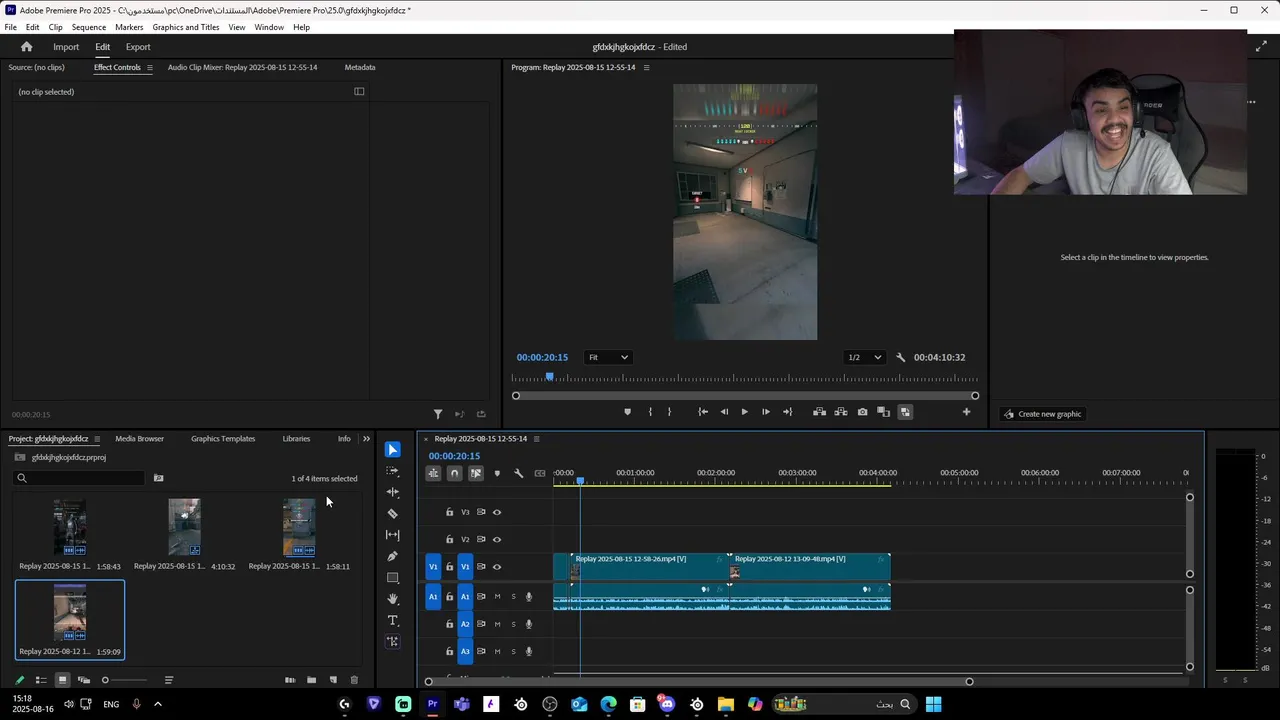The width and height of the screenshot is (1280, 720).
Task: Open the Fit zoom level dropdown
Action: click(x=608, y=357)
